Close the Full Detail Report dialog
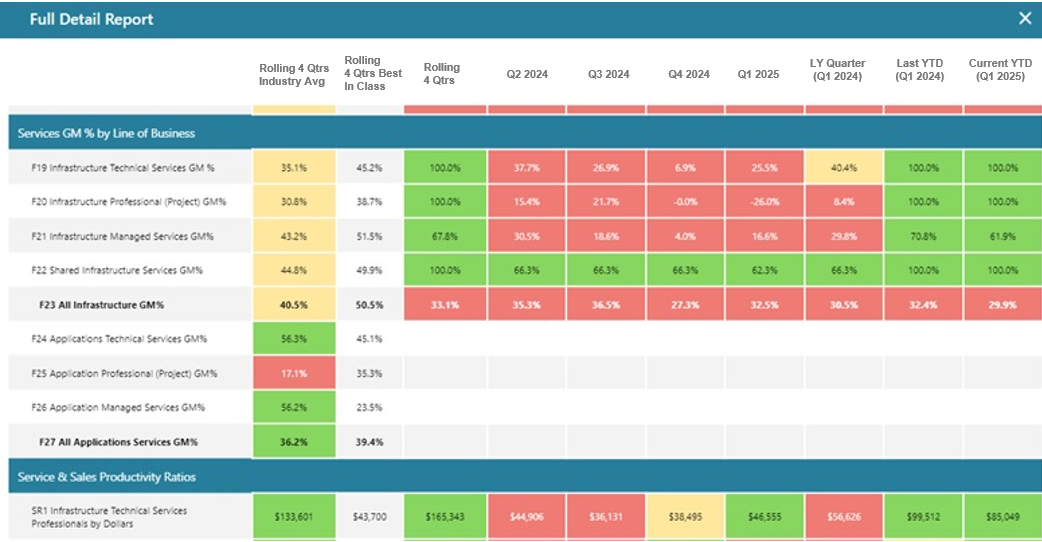The width and height of the screenshot is (1042, 542). tap(1025, 18)
